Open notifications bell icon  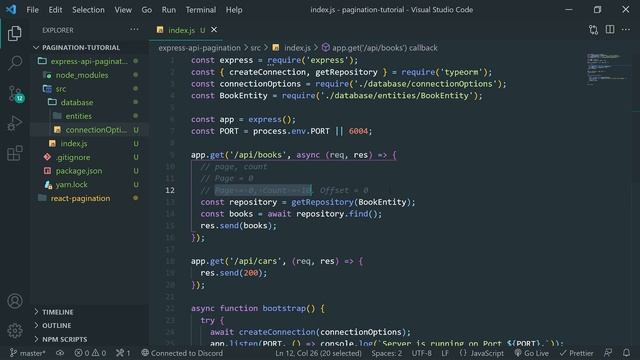pyautogui.click(x=627, y=353)
